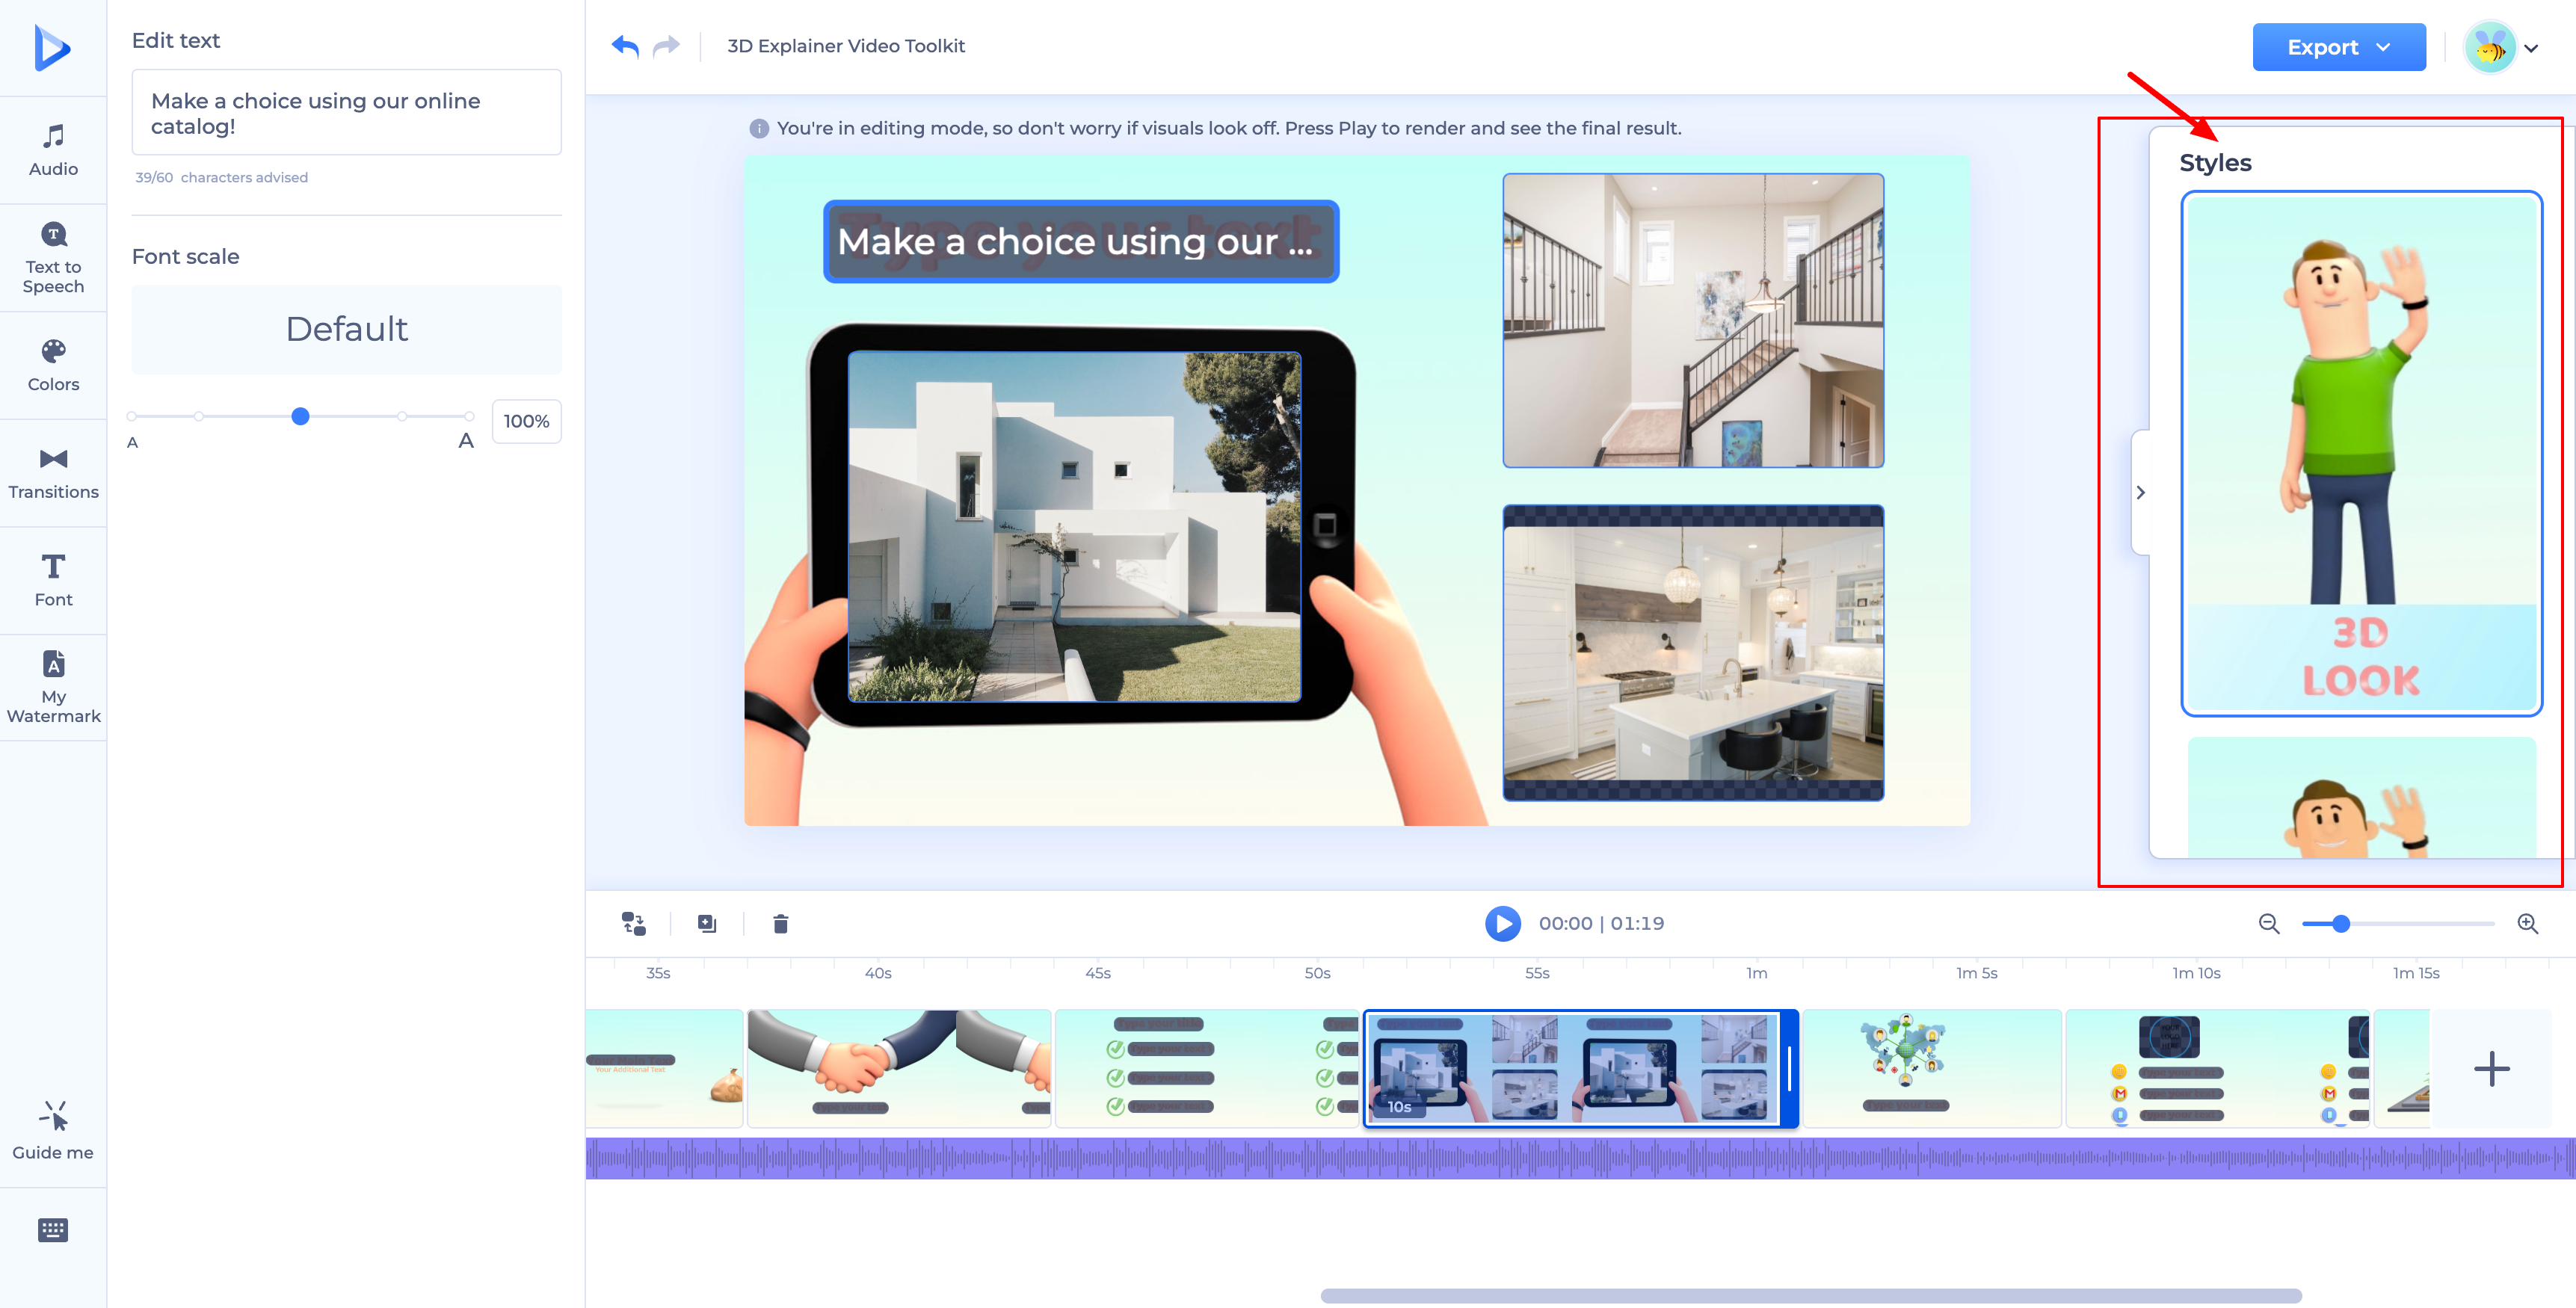This screenshot has width=2576, height=1308.
Task: Open keyboard shortcuts icon
Action: (53, 1230)
